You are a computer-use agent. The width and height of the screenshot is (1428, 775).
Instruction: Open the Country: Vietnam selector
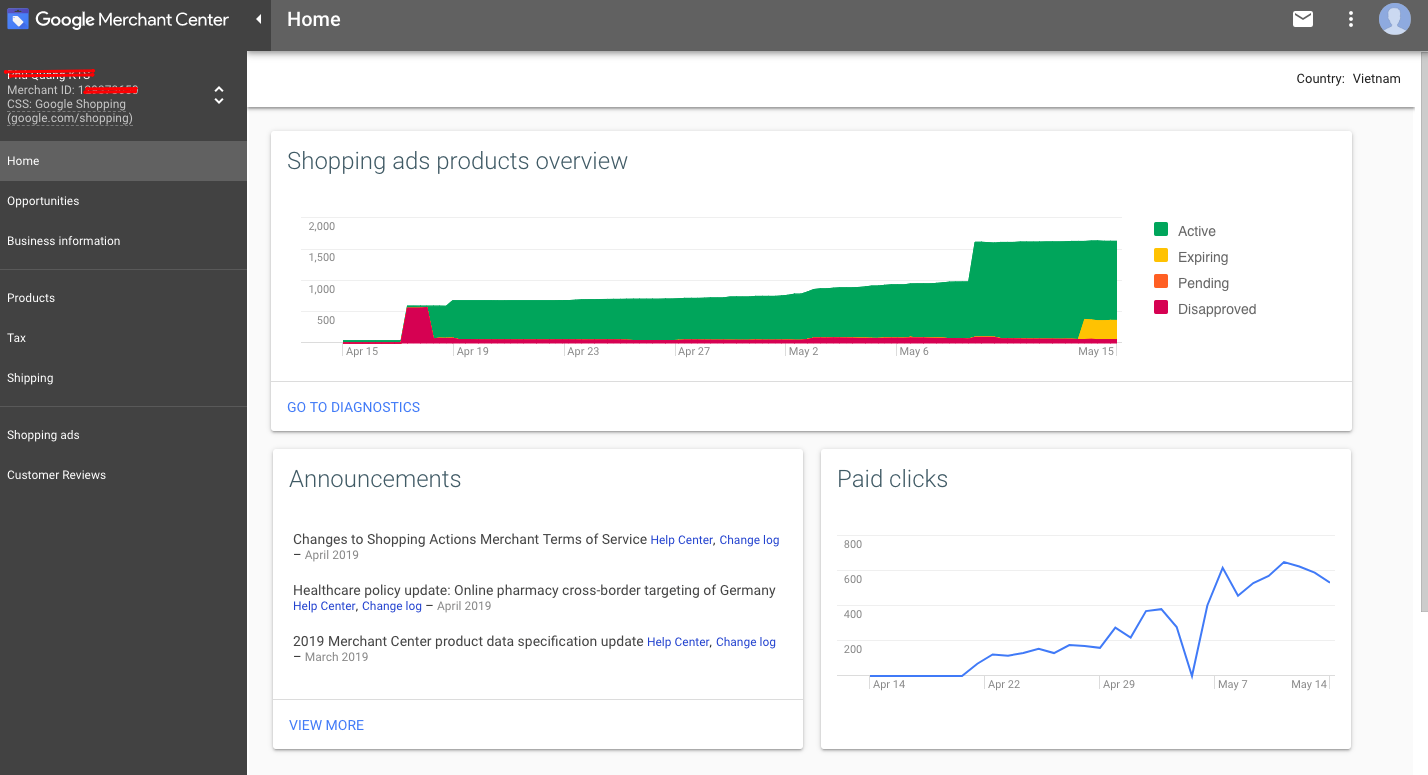click(x=1347, y=79)
